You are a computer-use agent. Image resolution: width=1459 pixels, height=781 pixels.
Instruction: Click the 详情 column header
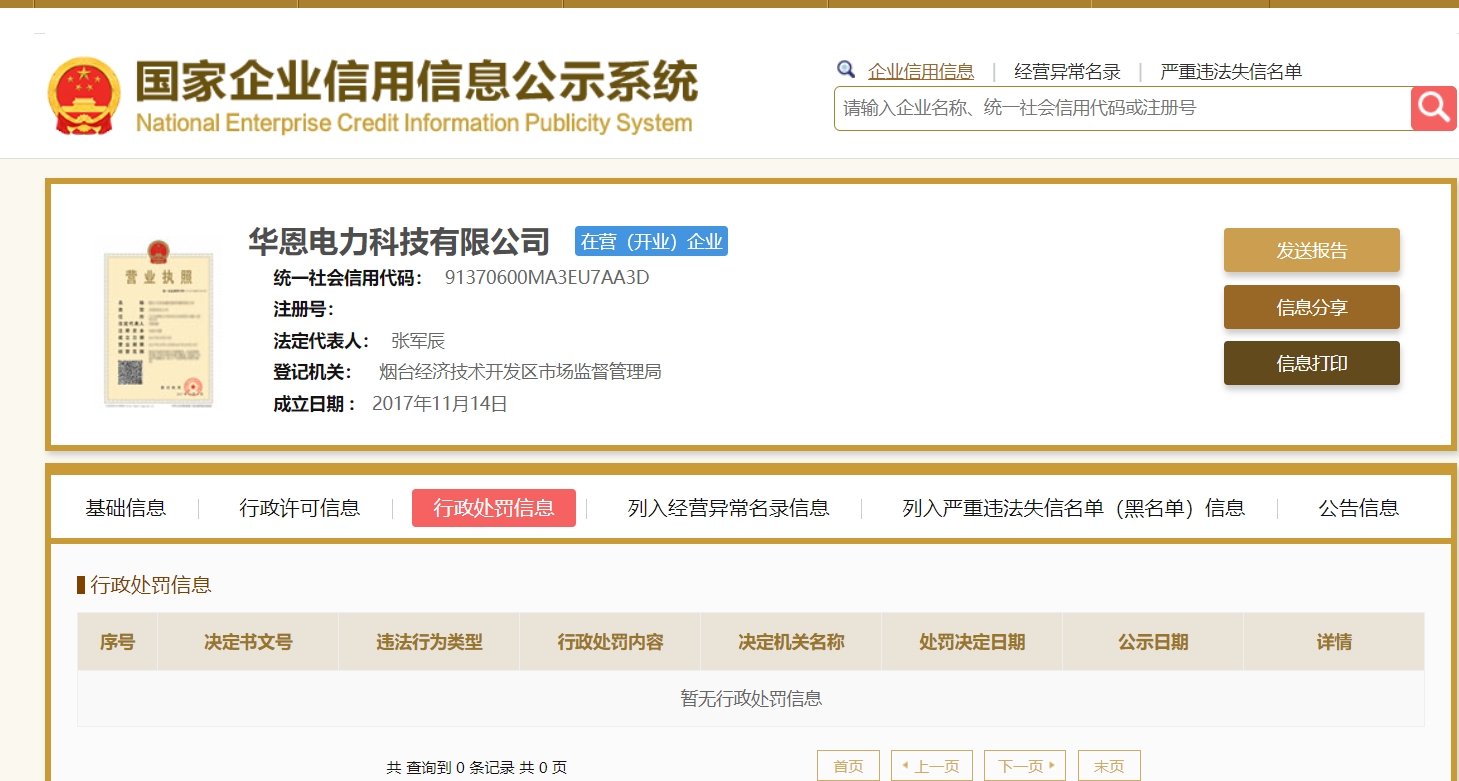click(x=1334, y=642)
